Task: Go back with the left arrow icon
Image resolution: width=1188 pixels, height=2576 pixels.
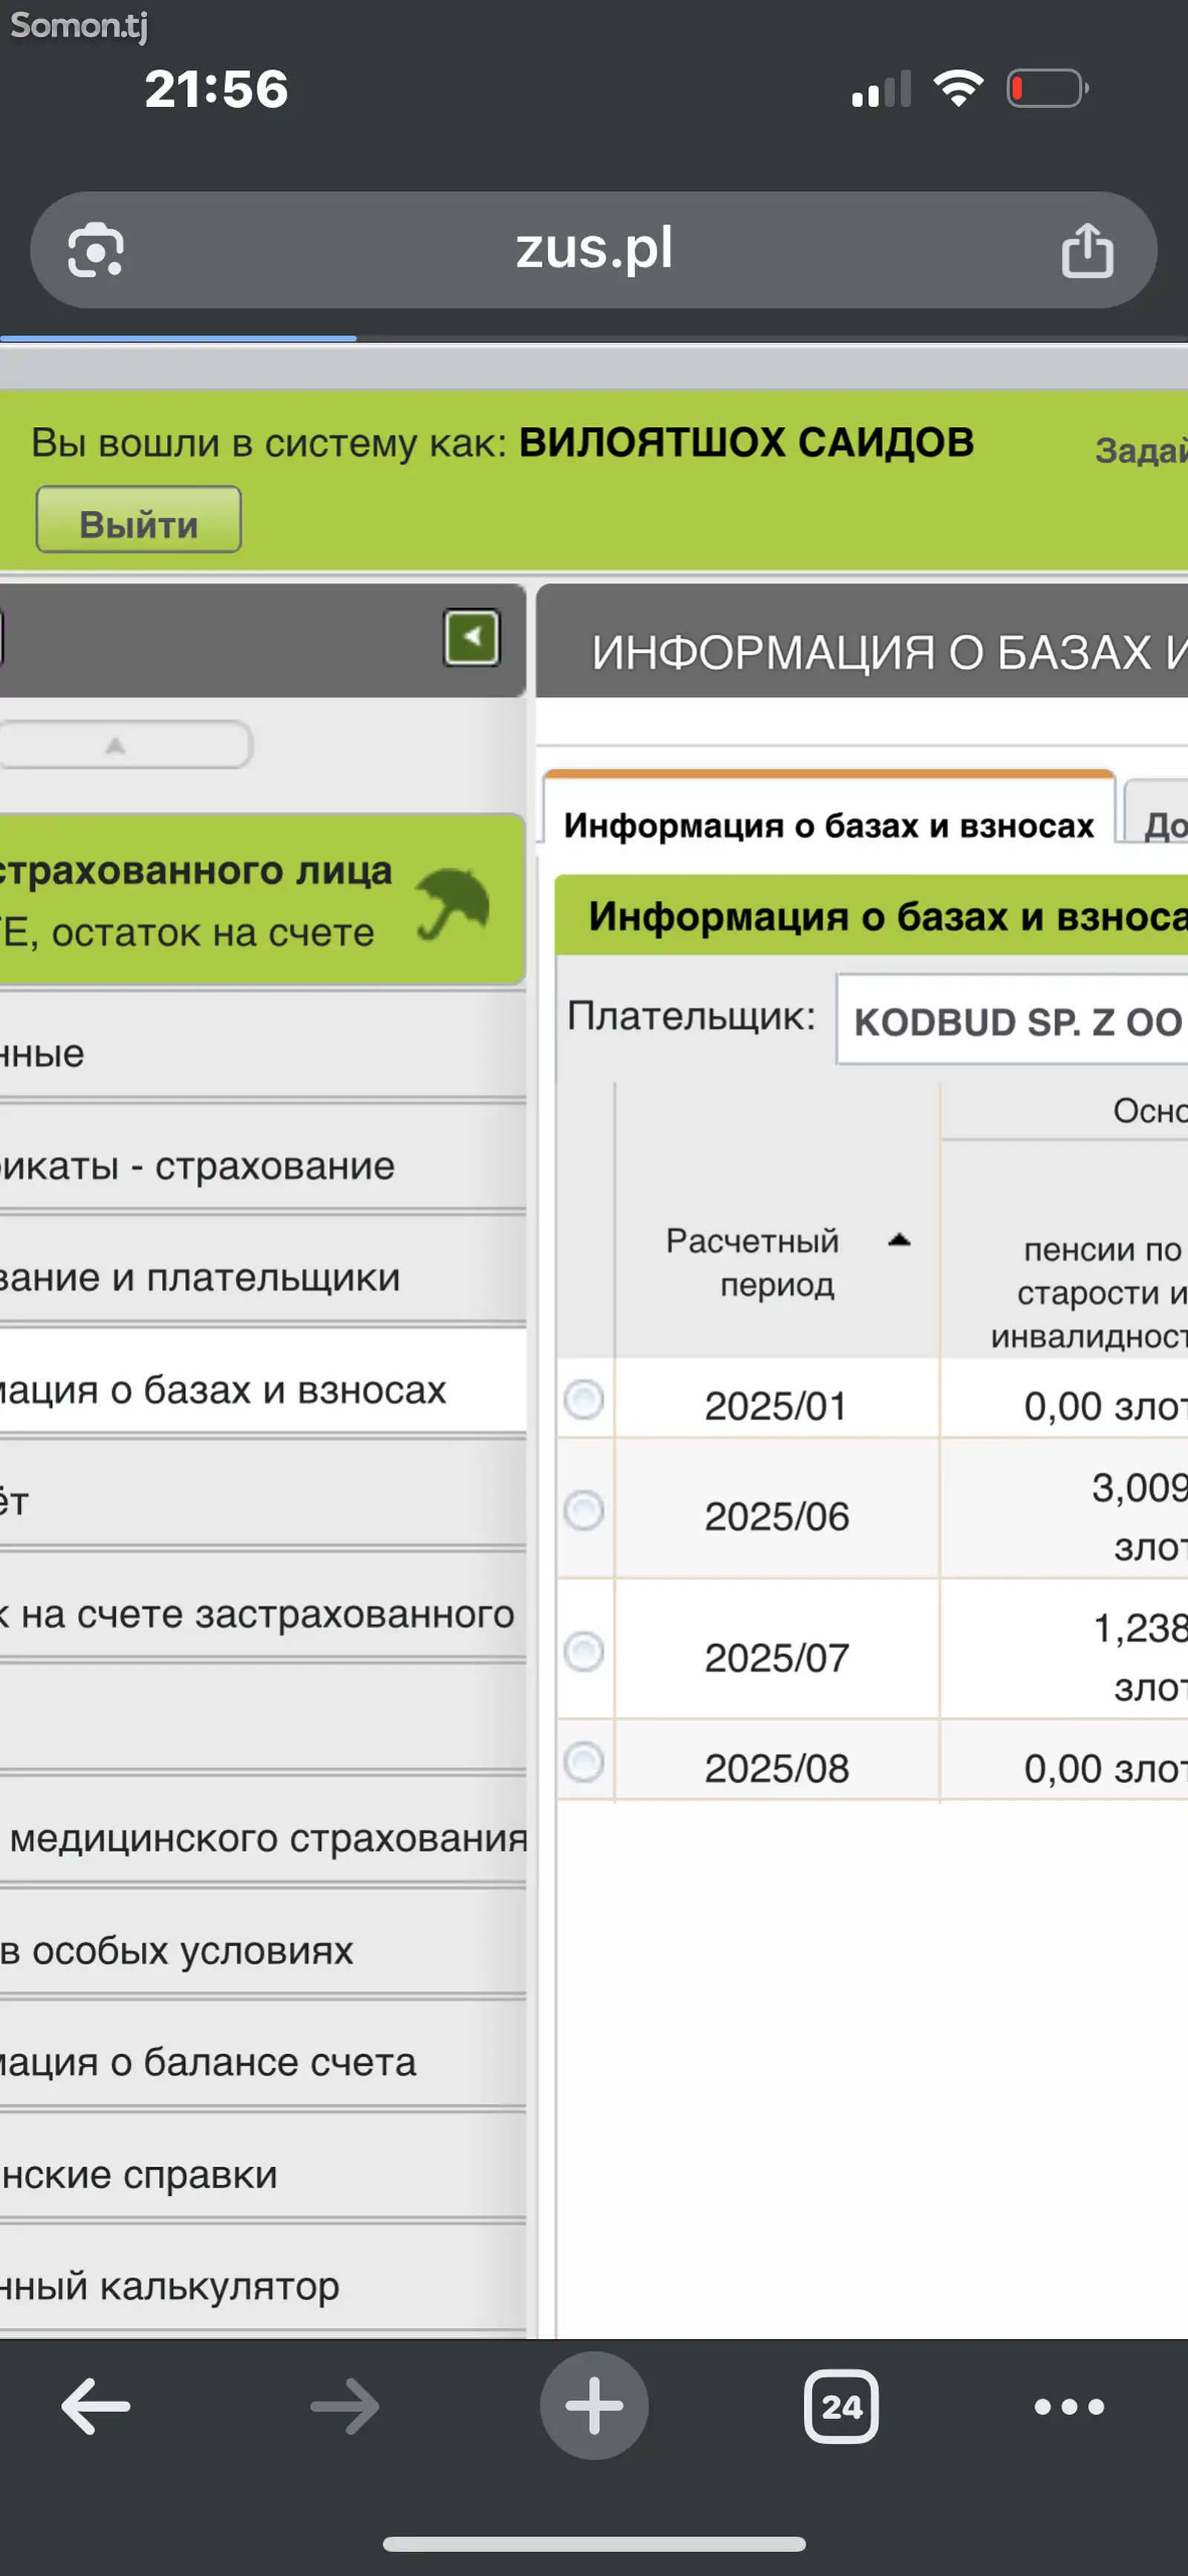Action: click(x=96, y=2406)
